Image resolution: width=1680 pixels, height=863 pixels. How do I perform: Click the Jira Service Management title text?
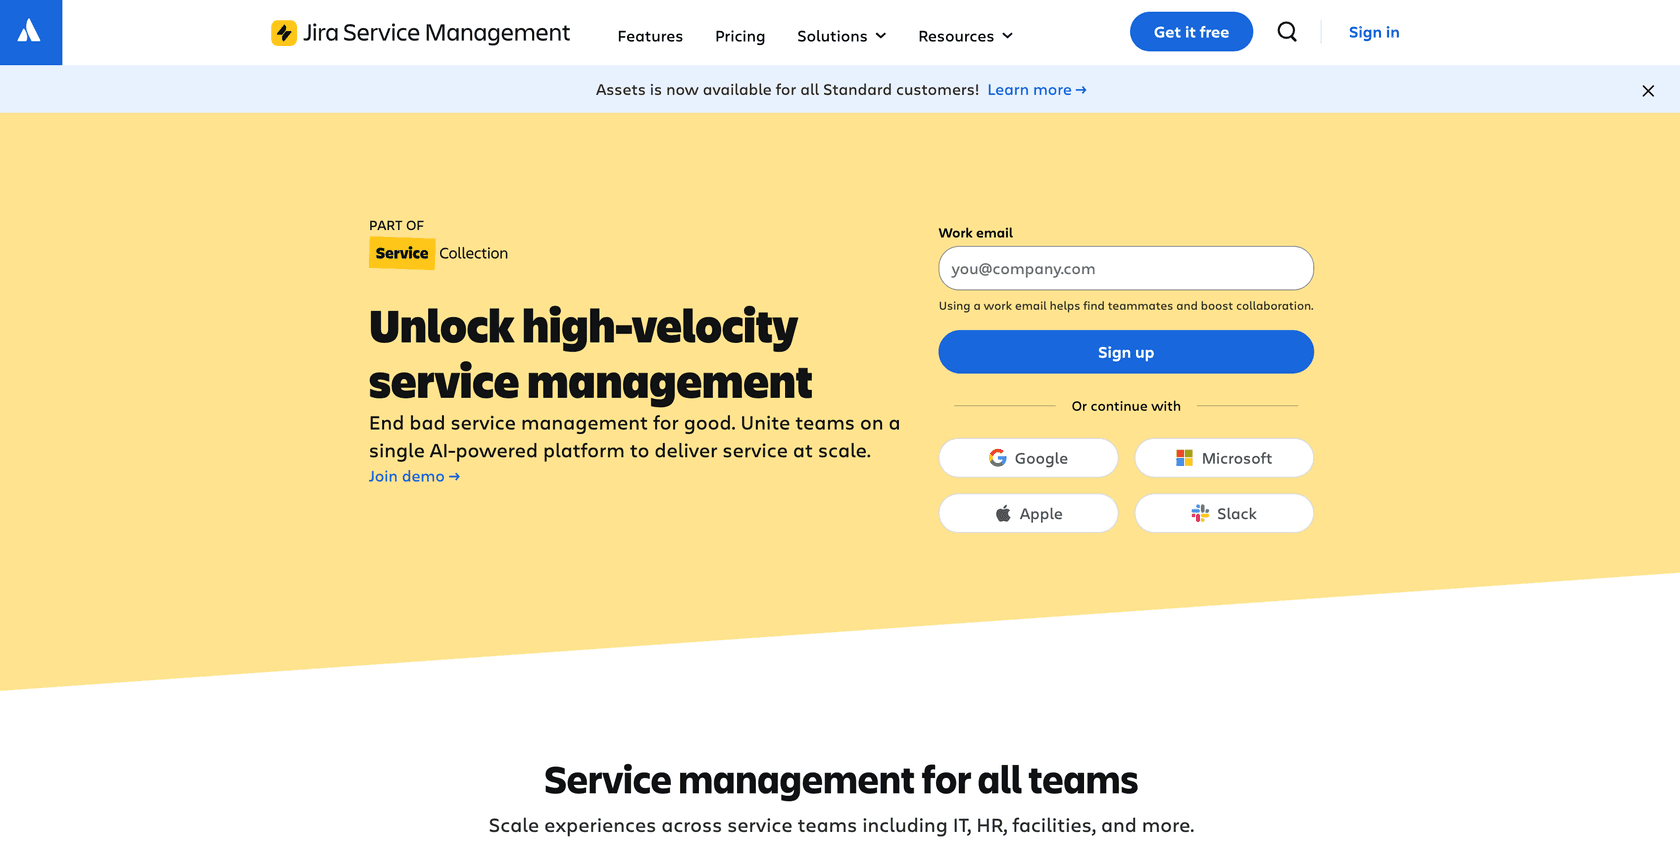tap(436, 33)
